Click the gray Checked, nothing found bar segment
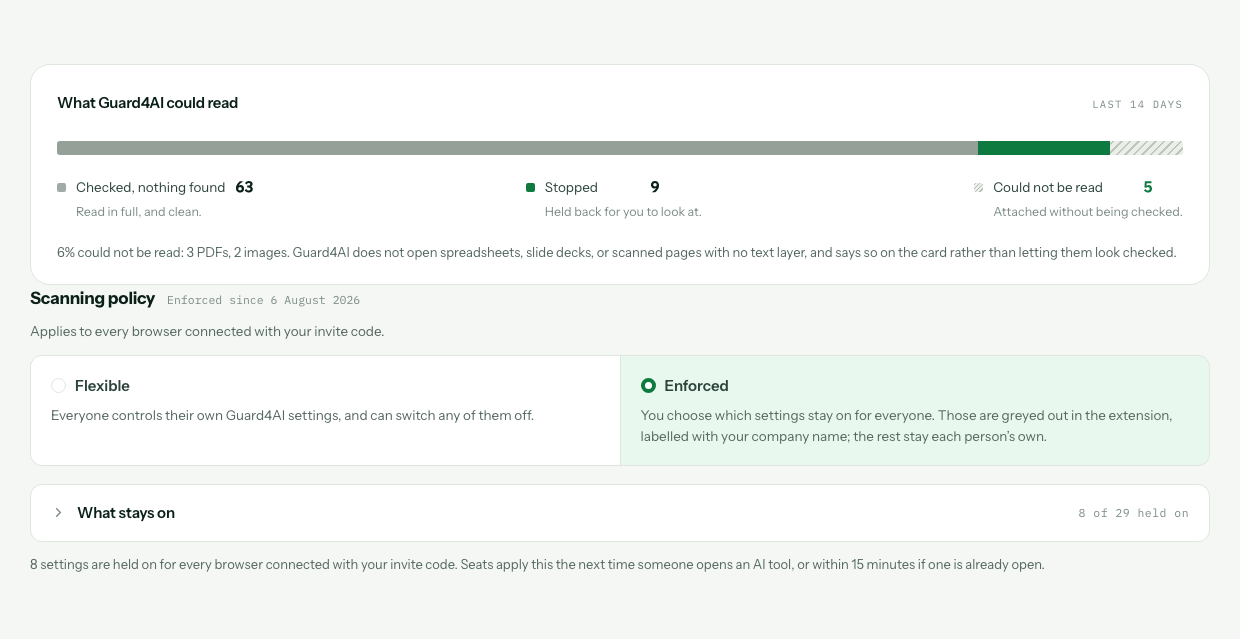 tap(517, 148)
